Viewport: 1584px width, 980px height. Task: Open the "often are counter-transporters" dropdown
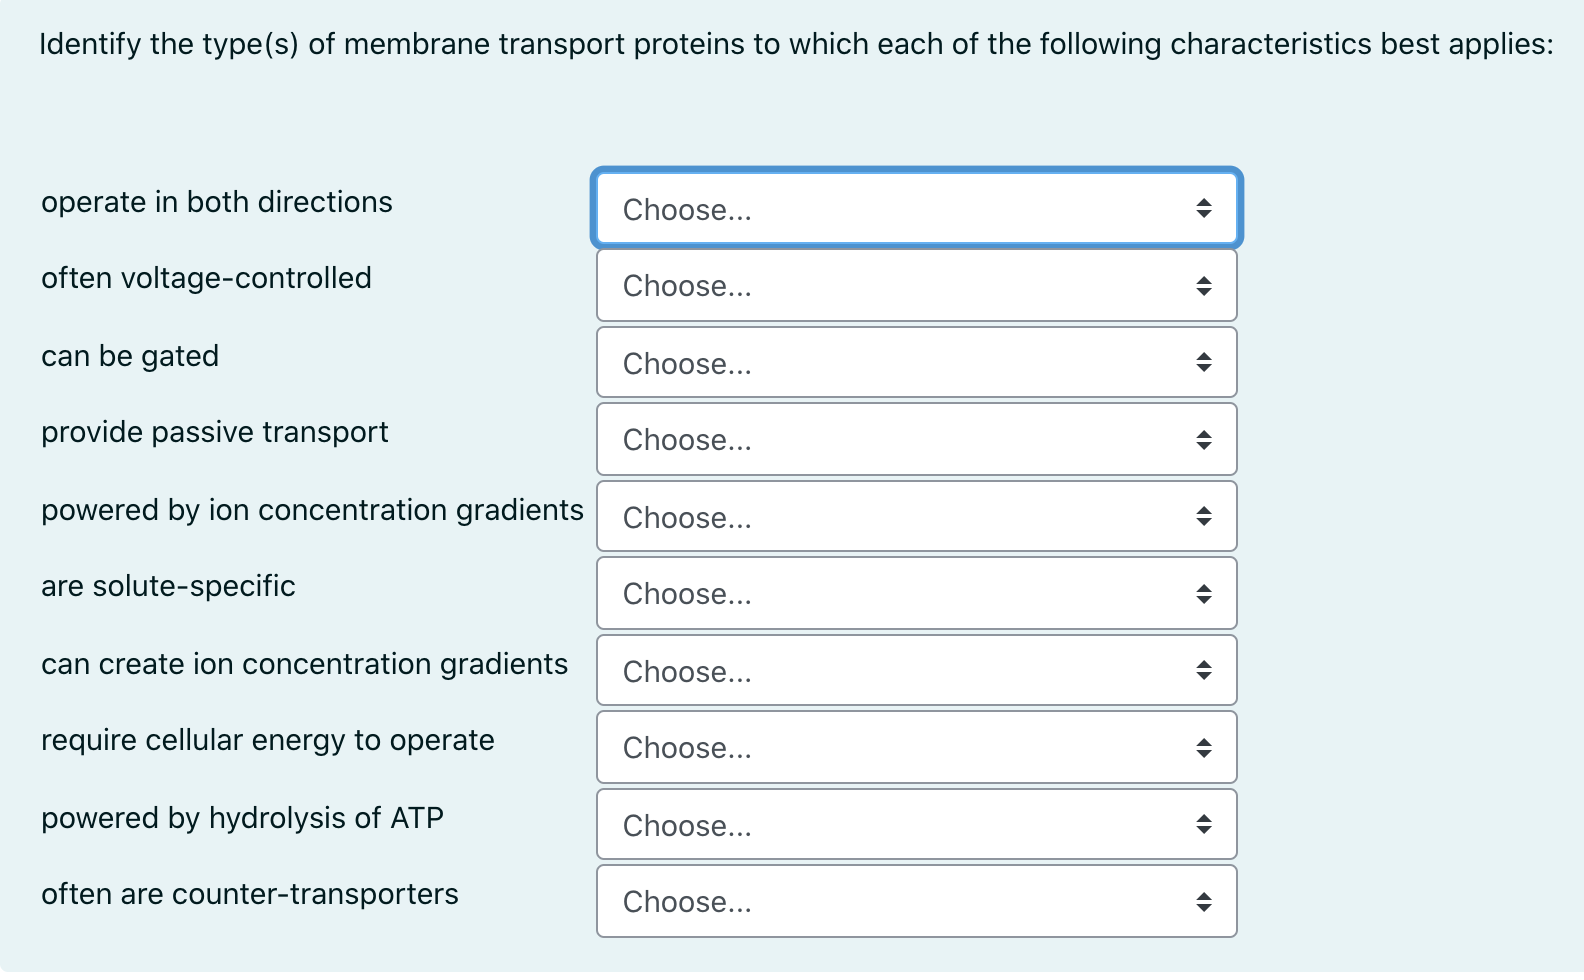(916, 901)
